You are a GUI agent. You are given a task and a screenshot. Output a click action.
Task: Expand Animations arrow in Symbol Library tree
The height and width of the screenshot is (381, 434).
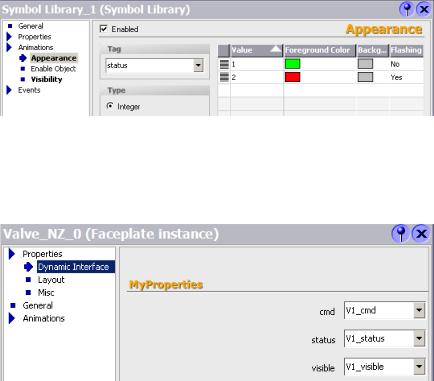coord(9,47)
